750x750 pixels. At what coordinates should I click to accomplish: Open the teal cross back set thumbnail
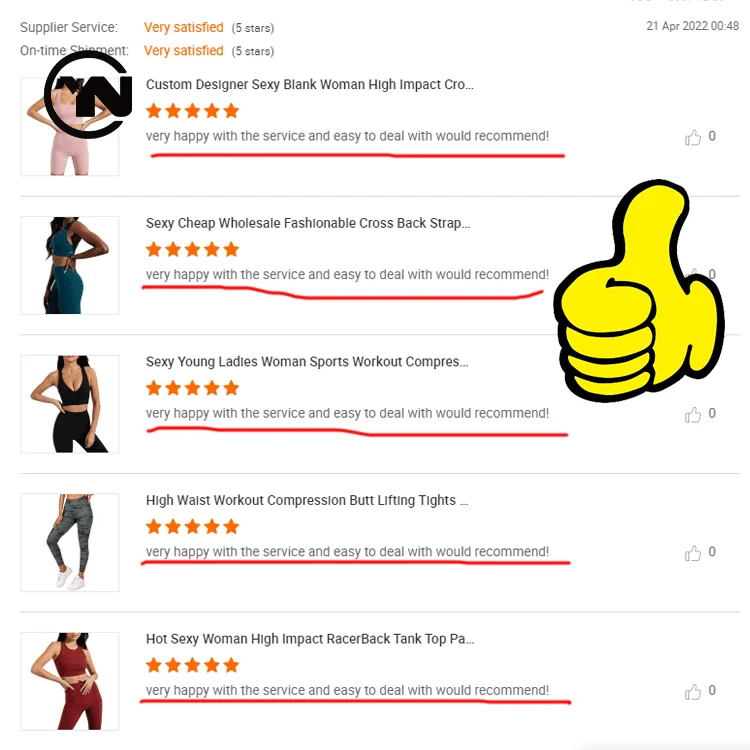tap(70, 265)
